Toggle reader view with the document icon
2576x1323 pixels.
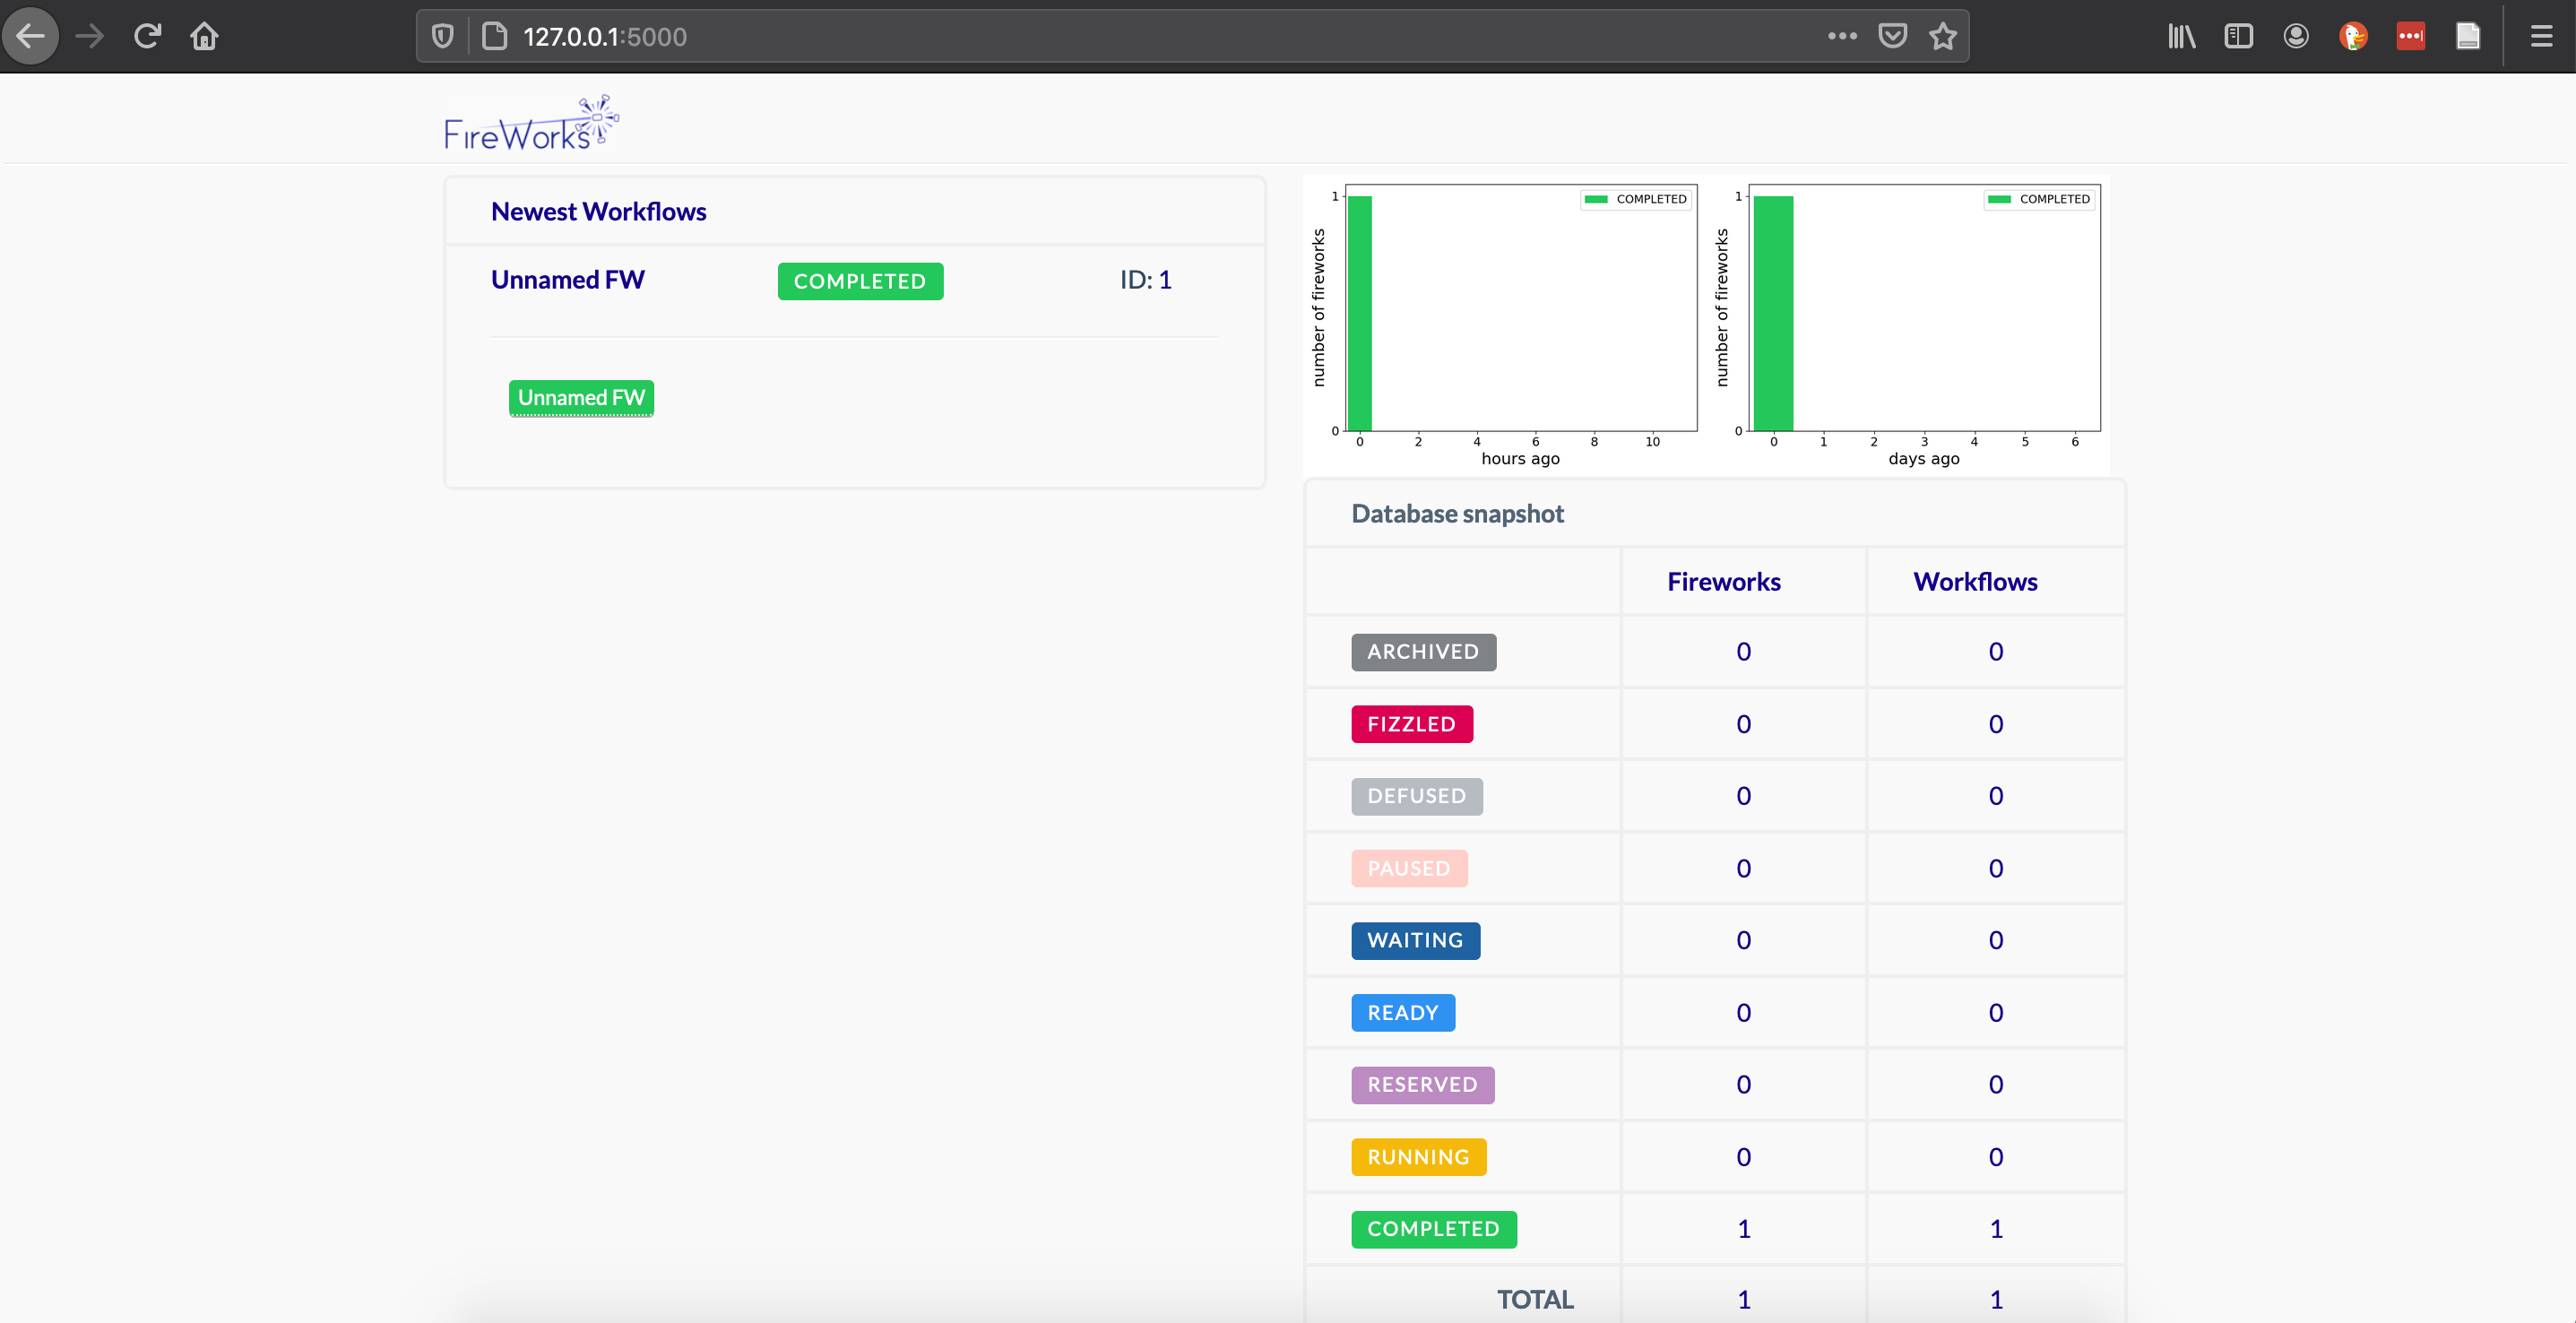tap(2468, 36)
